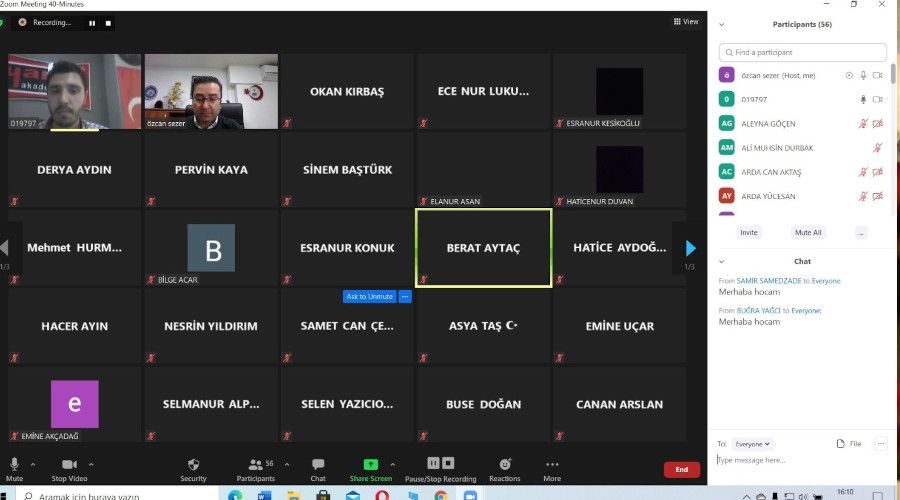Go to next page of video gallery
Viewport: 900px width, 500px height.
click(690, 248)
